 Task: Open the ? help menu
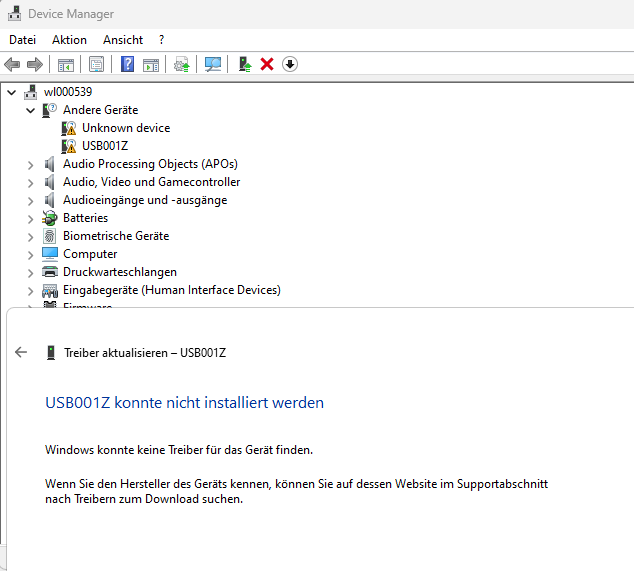pos(162,40)
